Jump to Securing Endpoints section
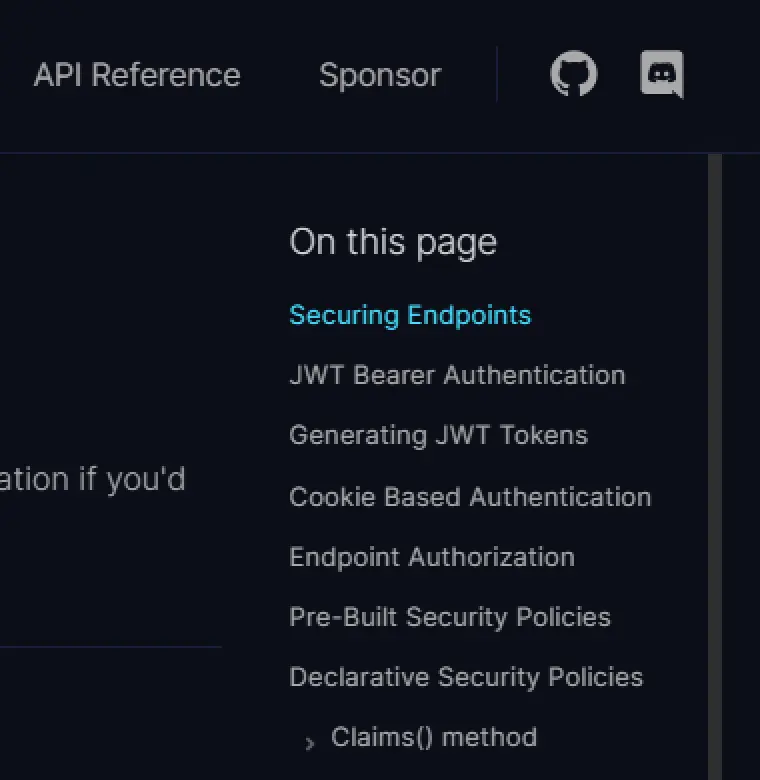 410,315
